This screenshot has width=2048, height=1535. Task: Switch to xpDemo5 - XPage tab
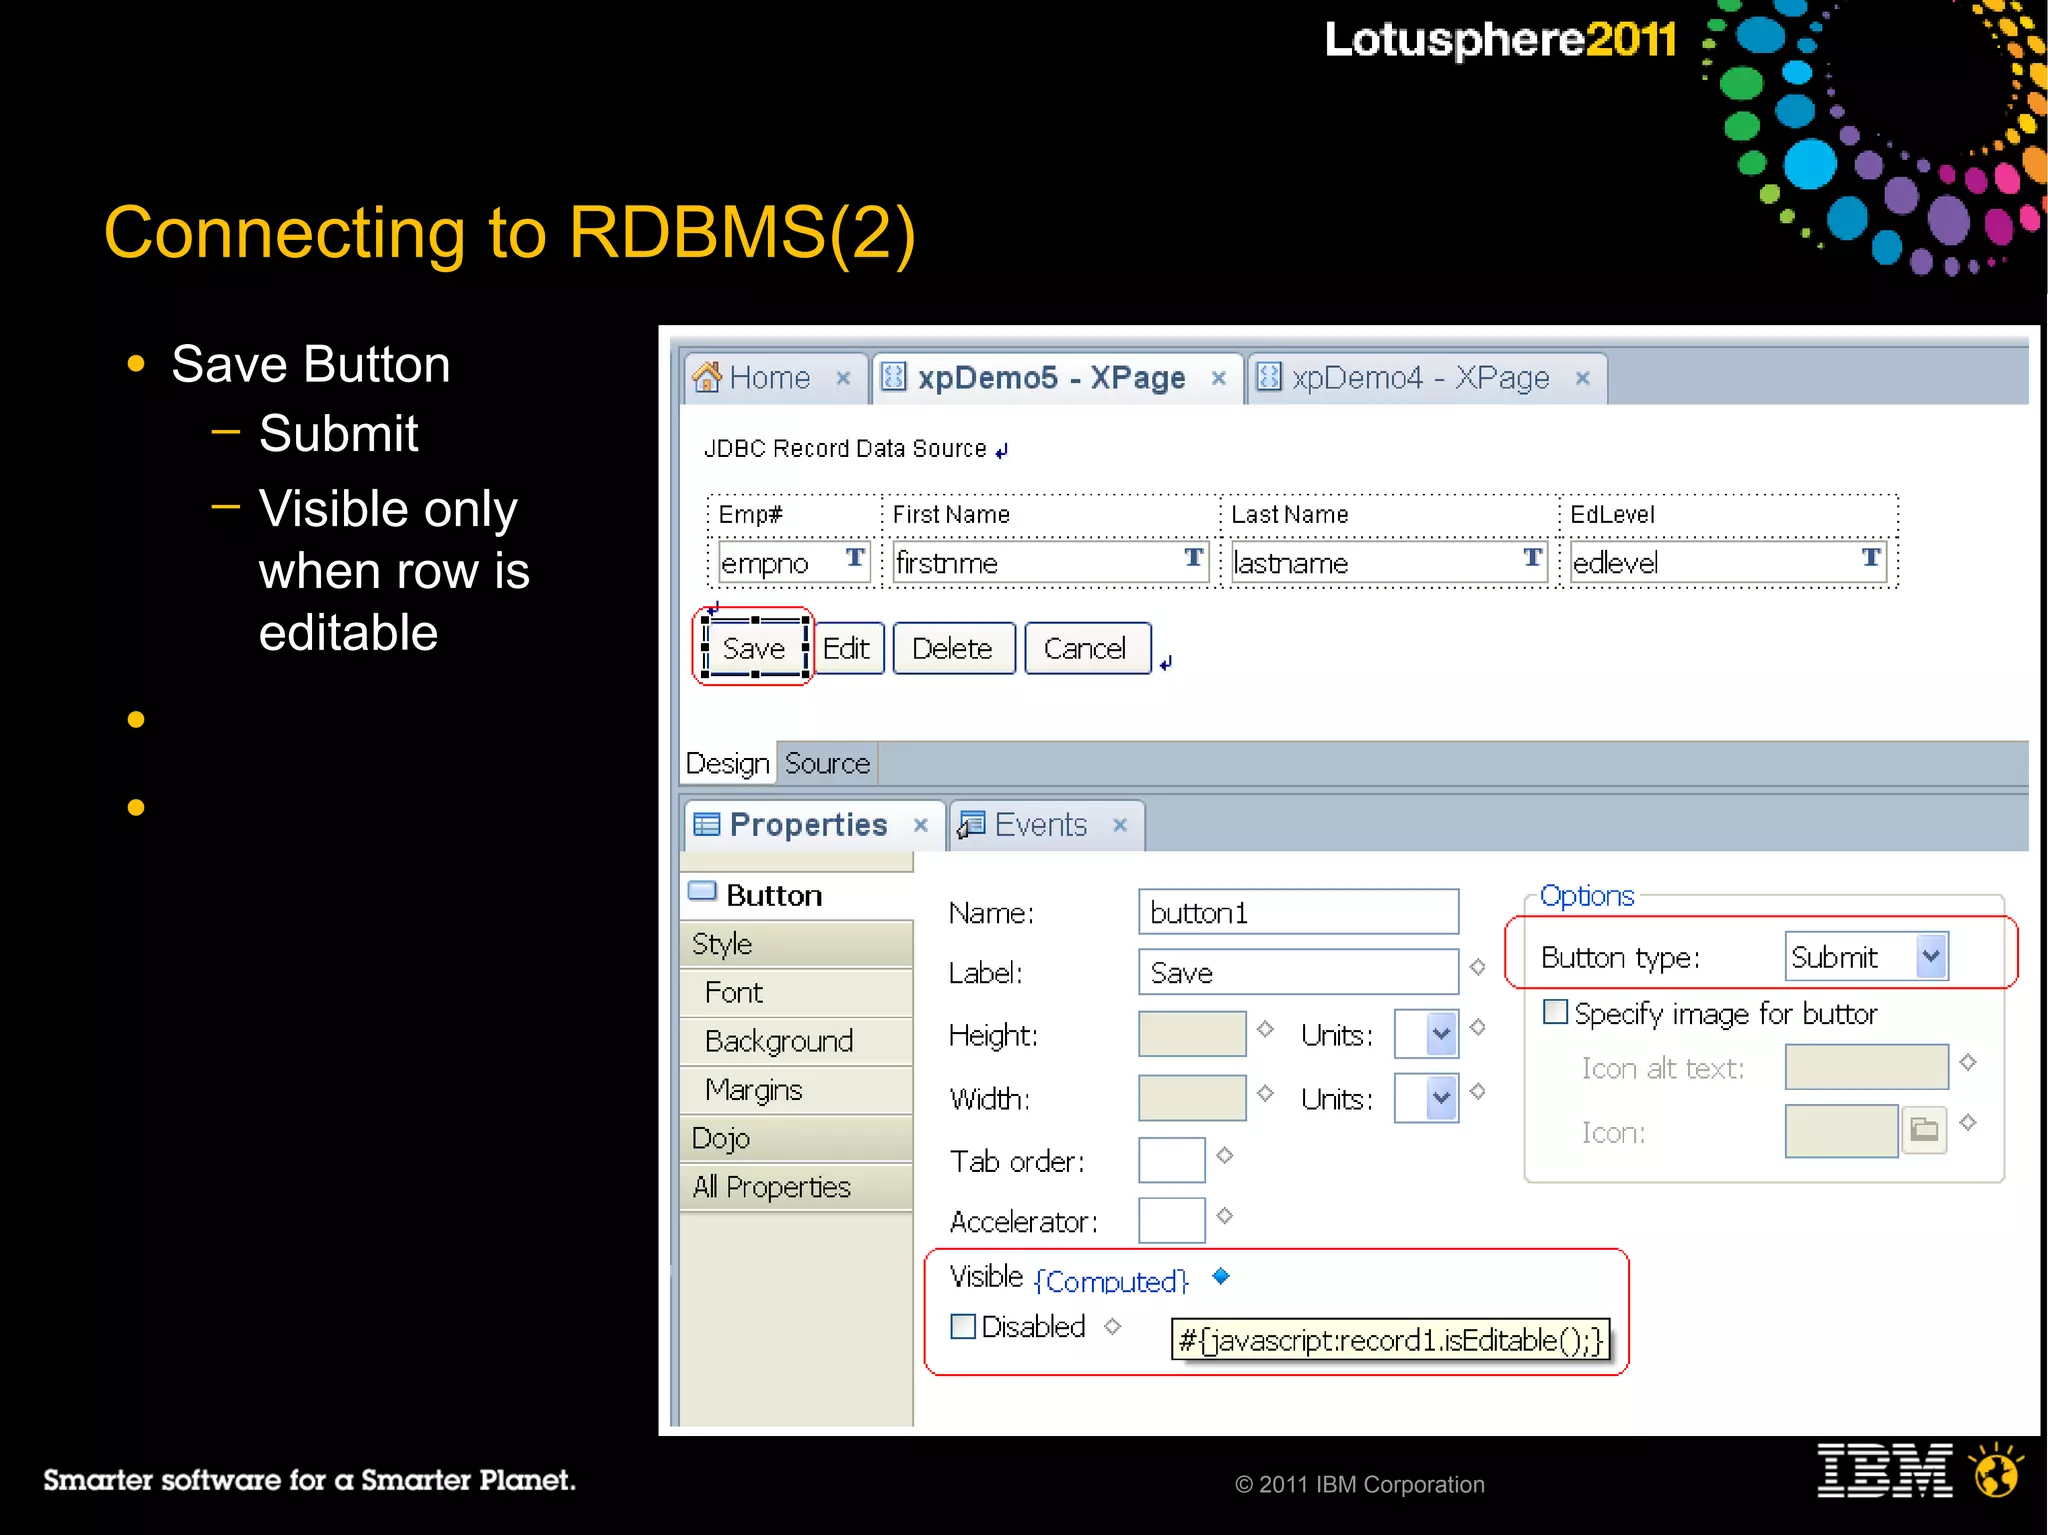click(1056, 378)
